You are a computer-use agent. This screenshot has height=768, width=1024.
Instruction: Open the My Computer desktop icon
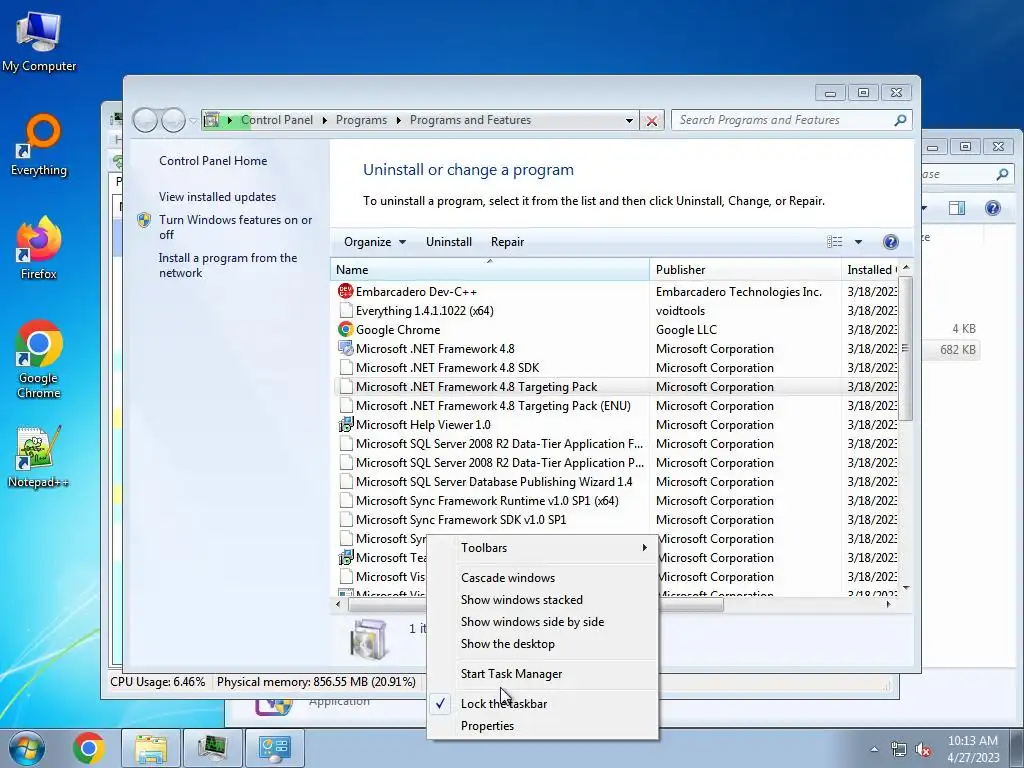click(x=39, y=41)
